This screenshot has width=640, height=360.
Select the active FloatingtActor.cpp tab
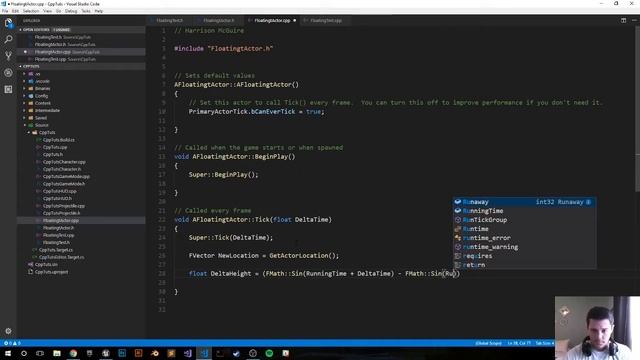[272, 20]
